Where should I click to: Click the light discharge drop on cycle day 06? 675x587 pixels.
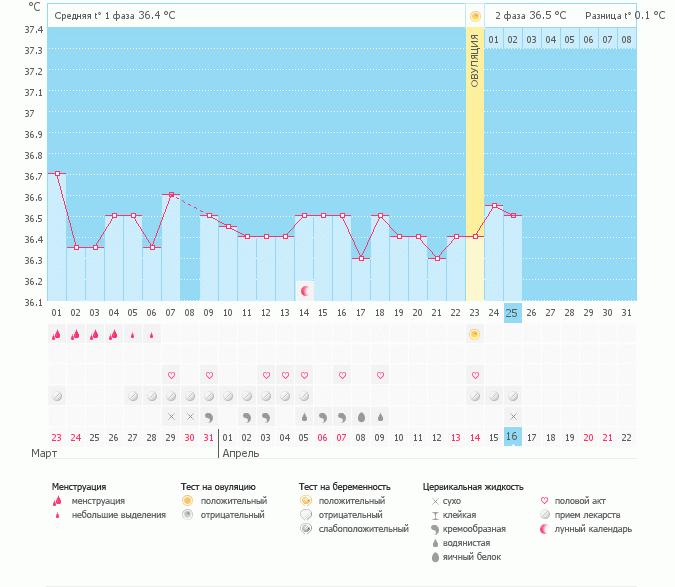pos(152,335)
